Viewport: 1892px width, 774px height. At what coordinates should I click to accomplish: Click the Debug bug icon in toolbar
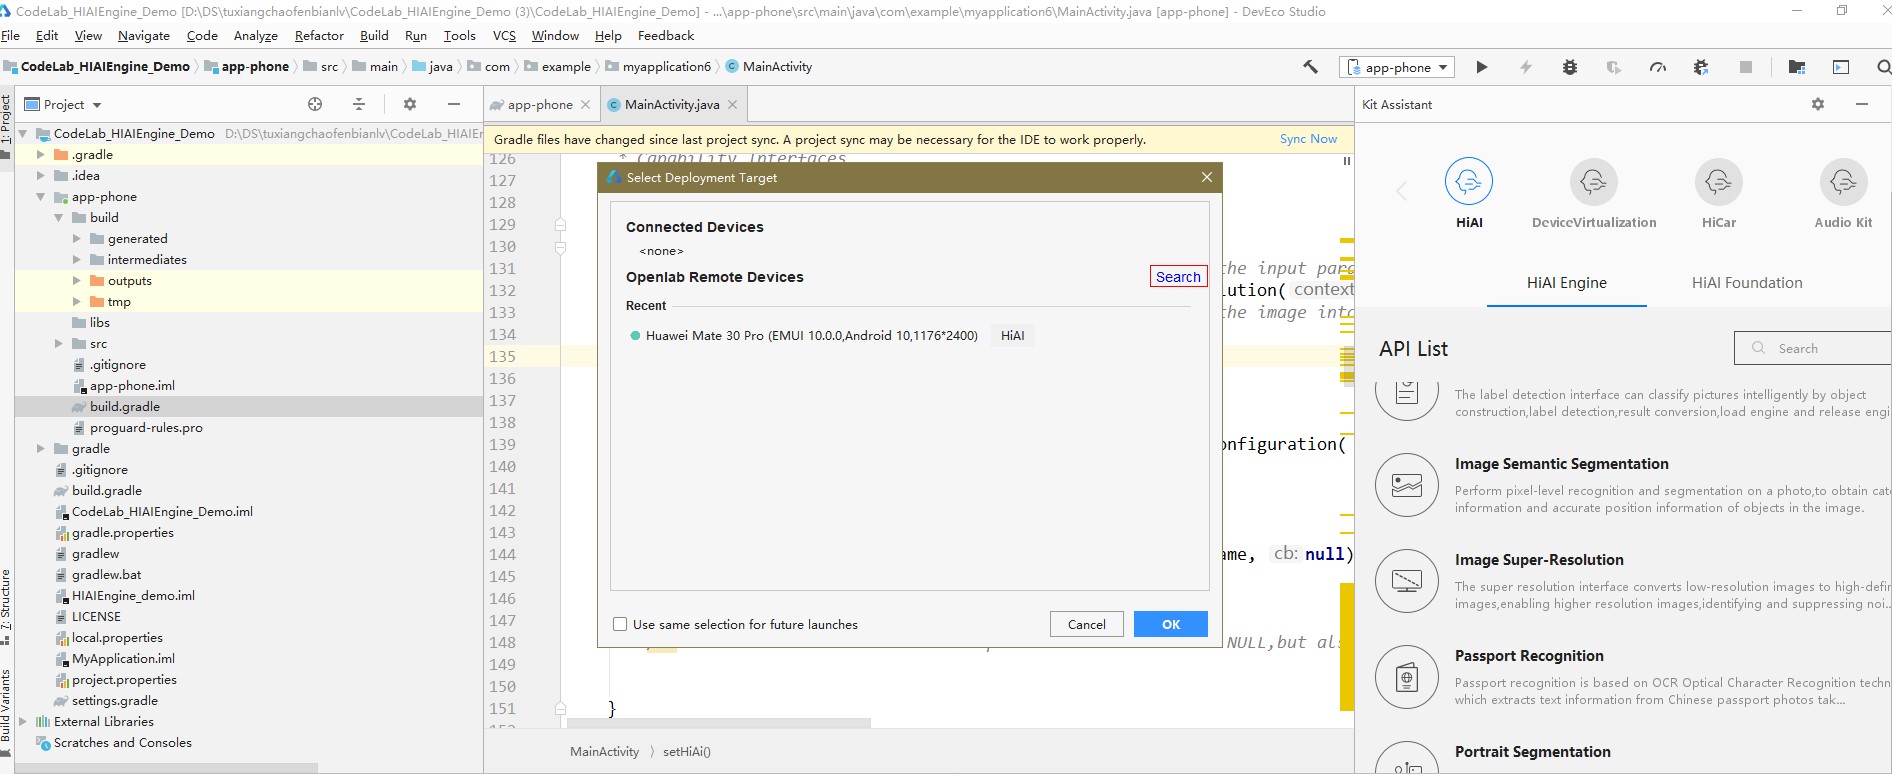1570,67
